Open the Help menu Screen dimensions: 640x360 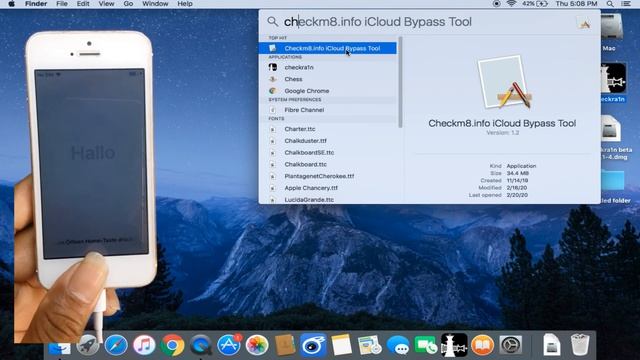tap(185, 4)
